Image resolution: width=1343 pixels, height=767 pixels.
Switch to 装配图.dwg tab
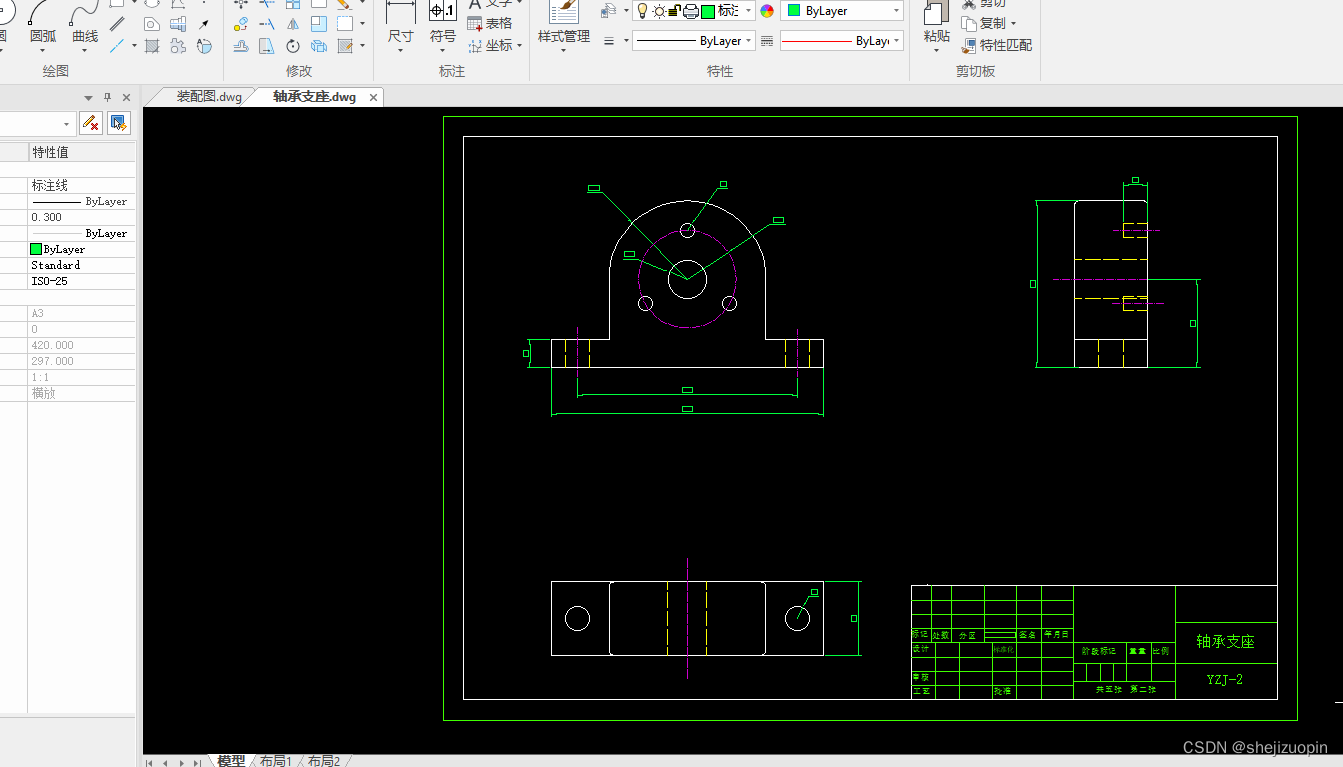click(209, 97)
